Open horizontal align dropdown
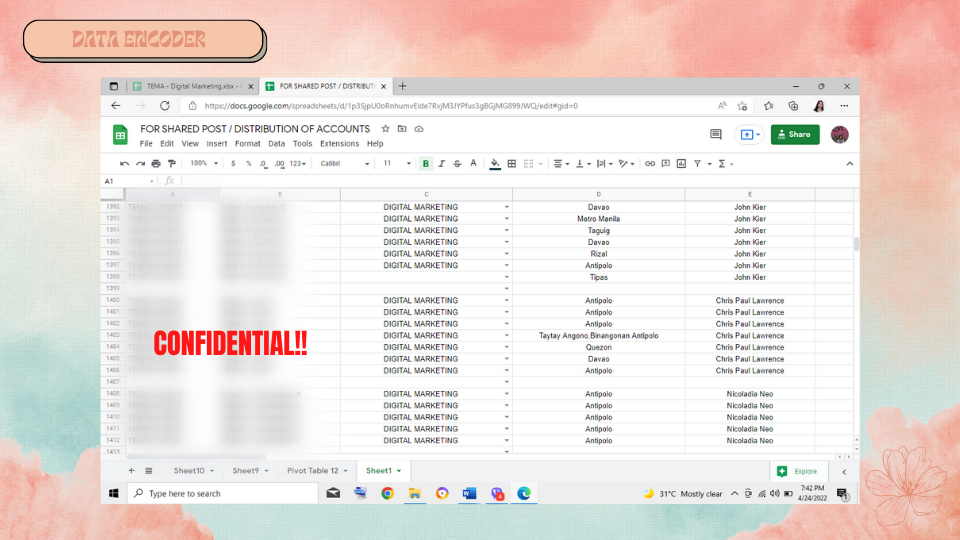960x540 pixels. pos(561,163)
